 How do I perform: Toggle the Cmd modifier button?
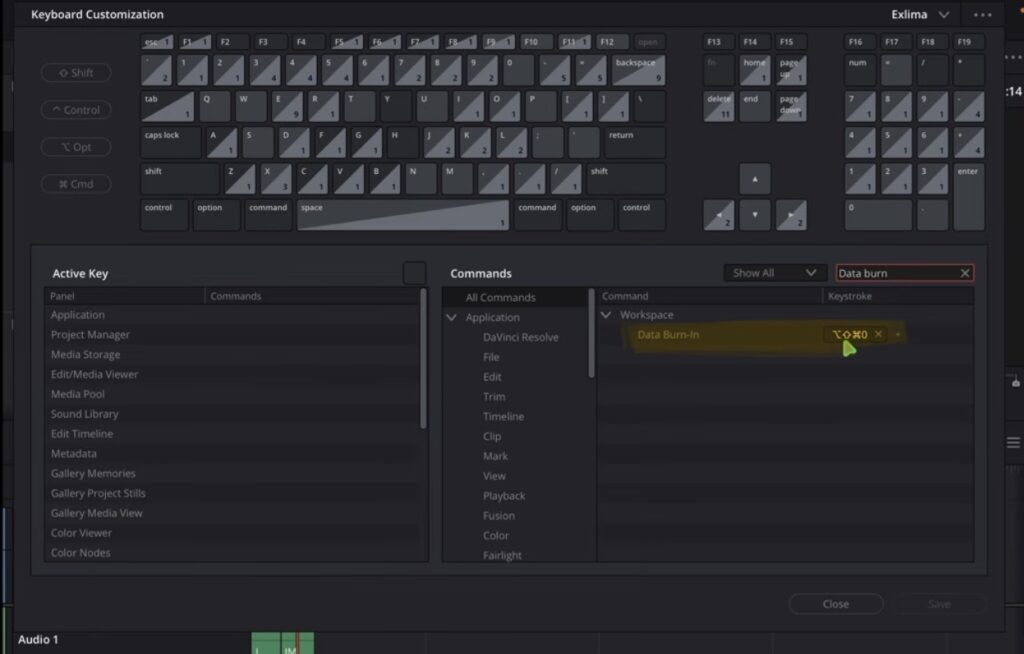(76, 184)
